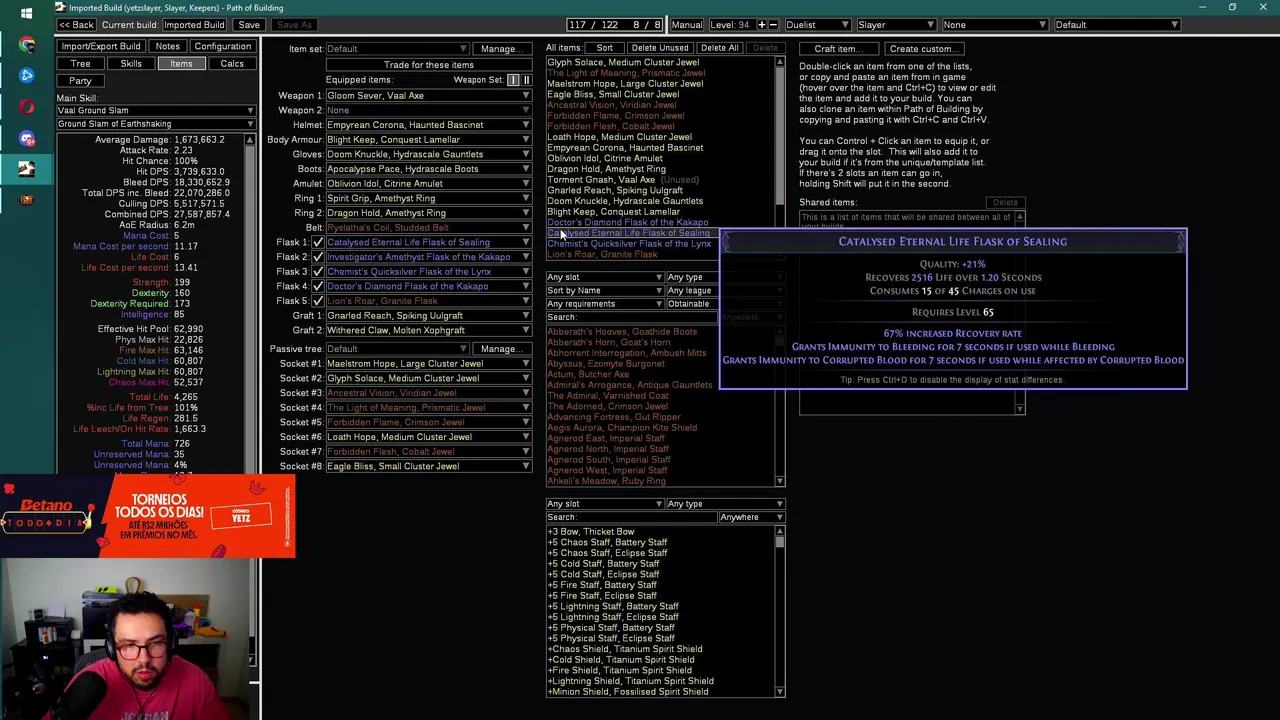Click the Import/Export Build button
1280x720 pixels.
tap(100, 47)
